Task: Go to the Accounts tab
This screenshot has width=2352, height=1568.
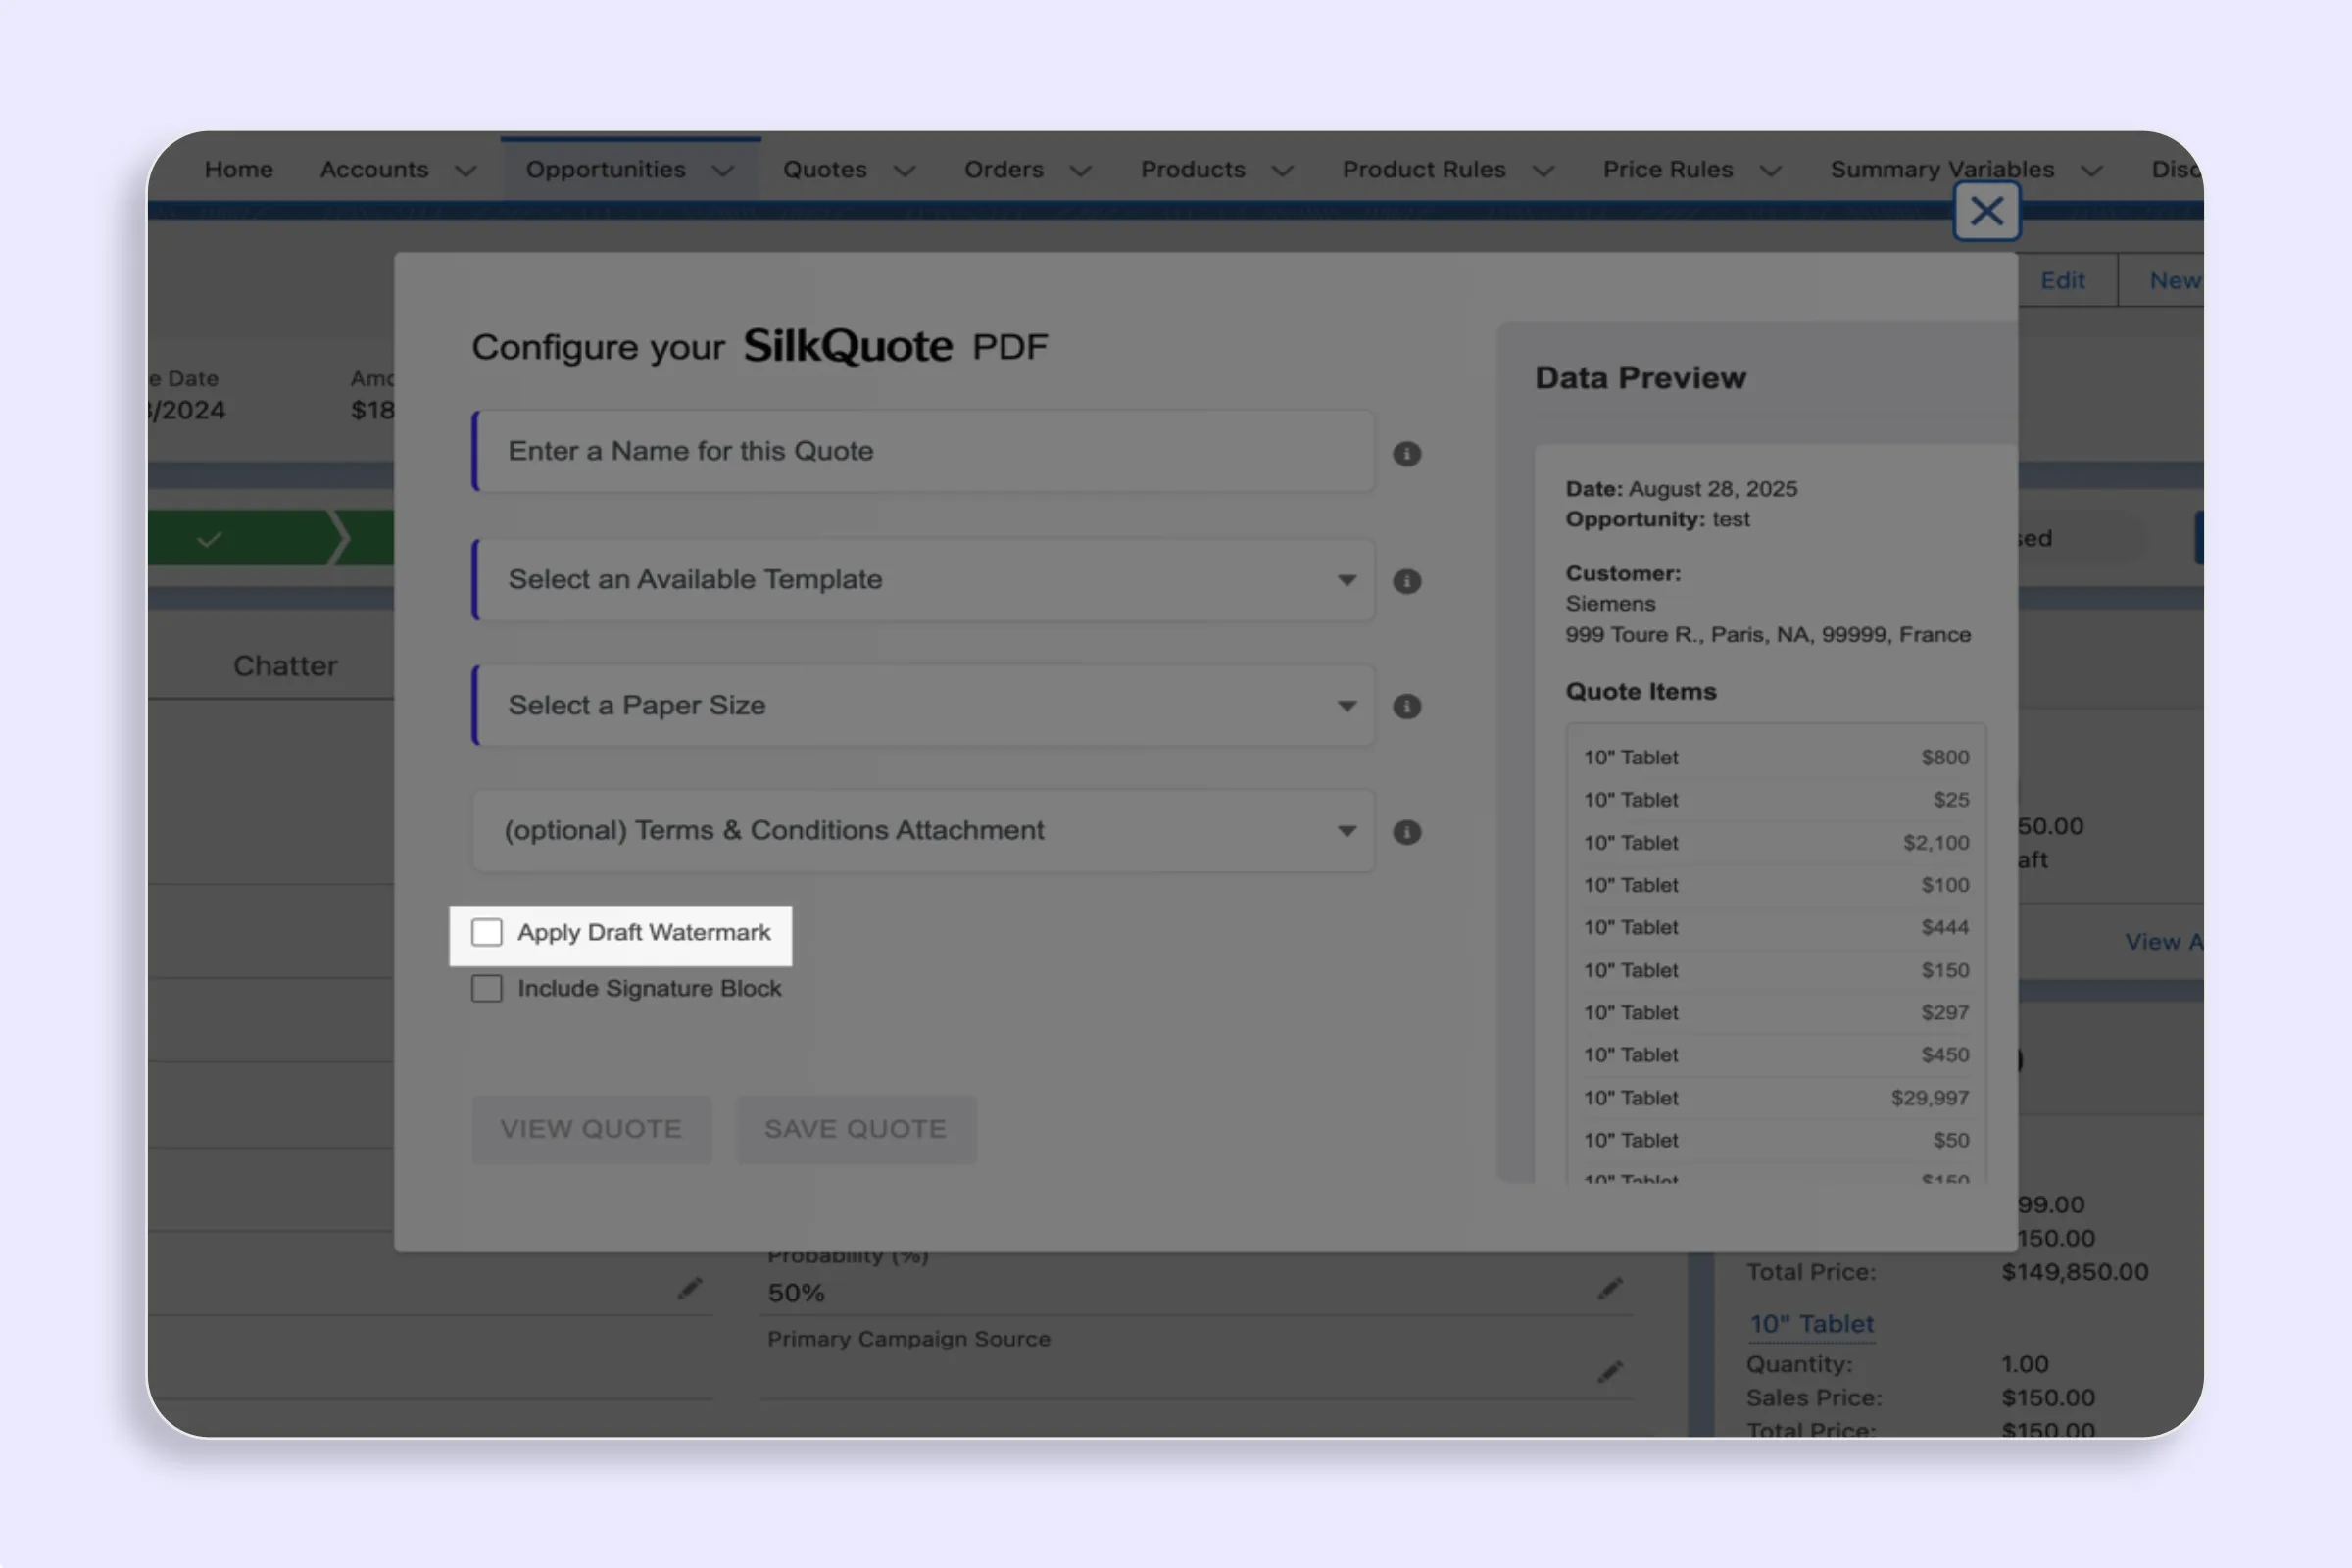Action: [x=374, y=170]
